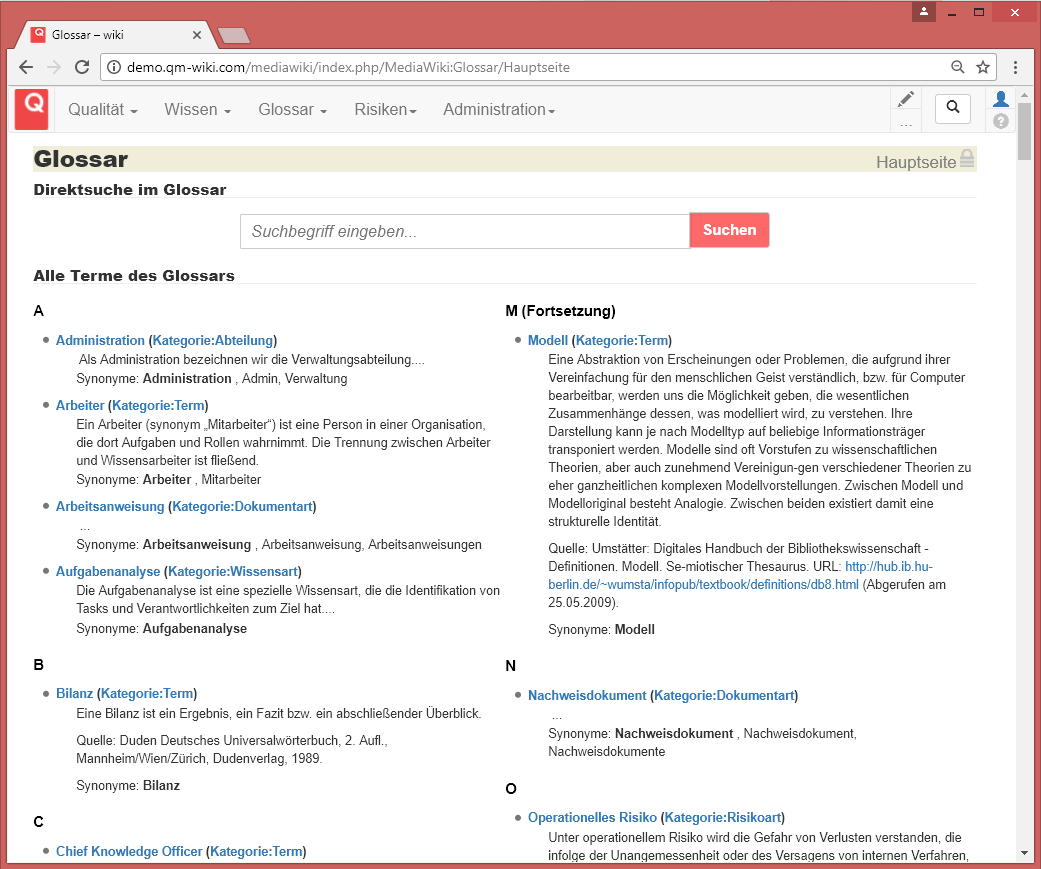Bookmark page with the star icon

pyautogui.click(x=983, y=67)
